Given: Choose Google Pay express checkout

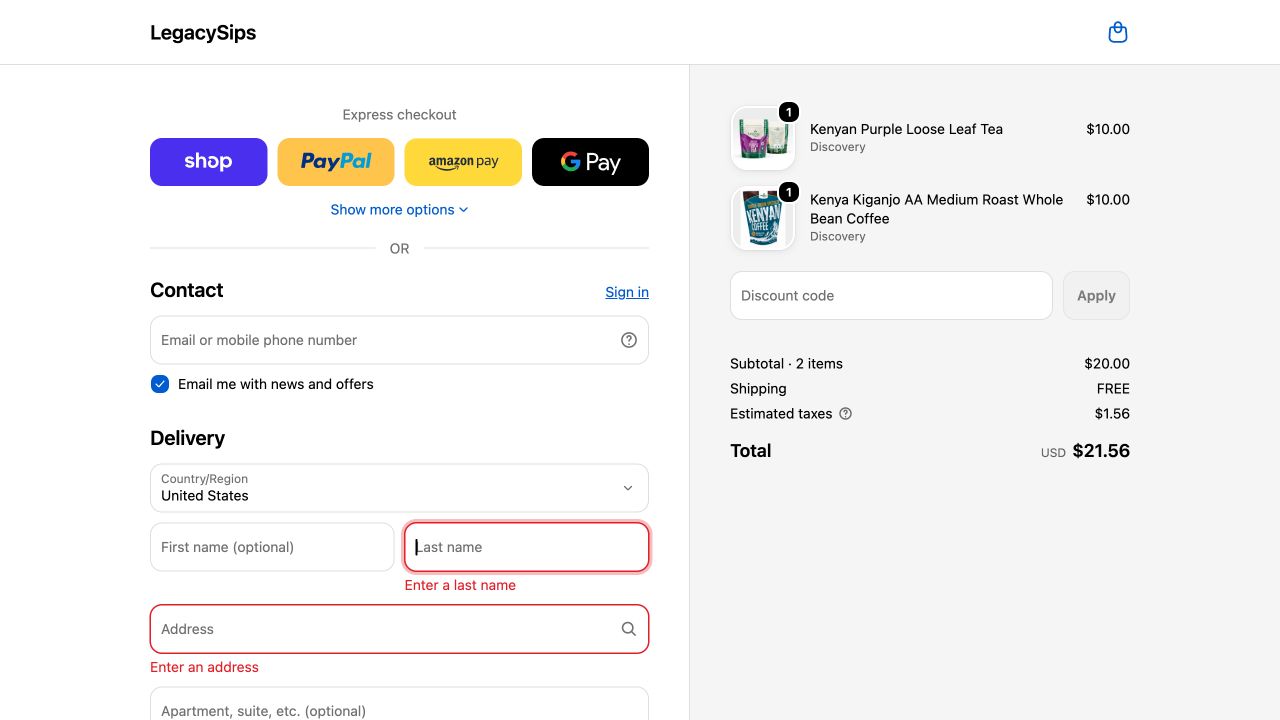Looking at the screenshot, I should 590,162.
